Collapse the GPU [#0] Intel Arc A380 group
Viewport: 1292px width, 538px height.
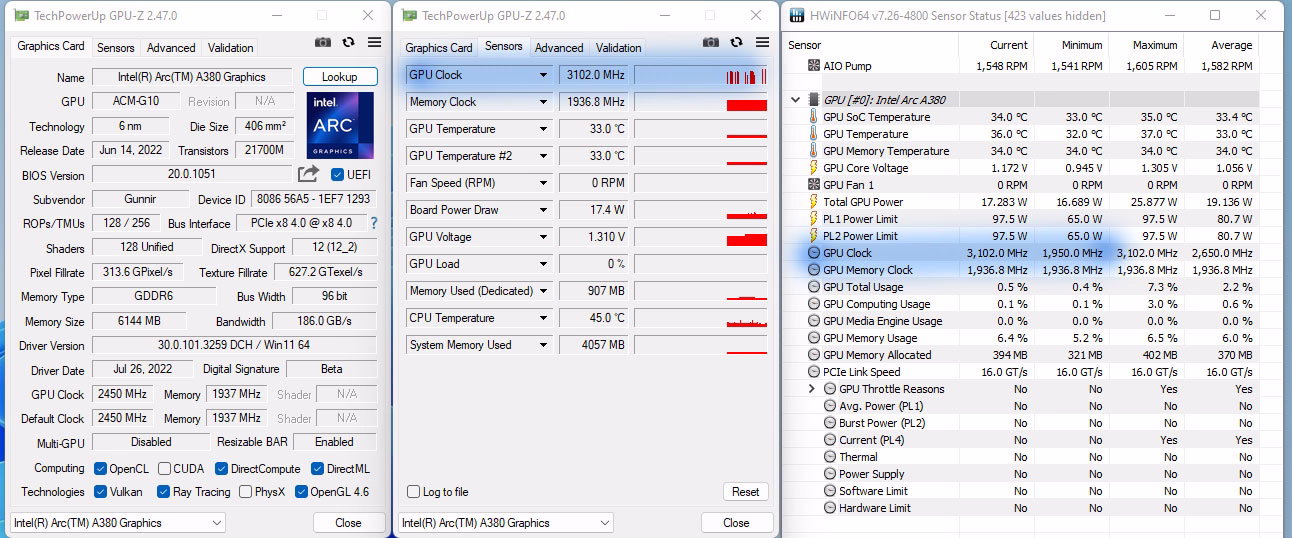click(x=796, y=100)
